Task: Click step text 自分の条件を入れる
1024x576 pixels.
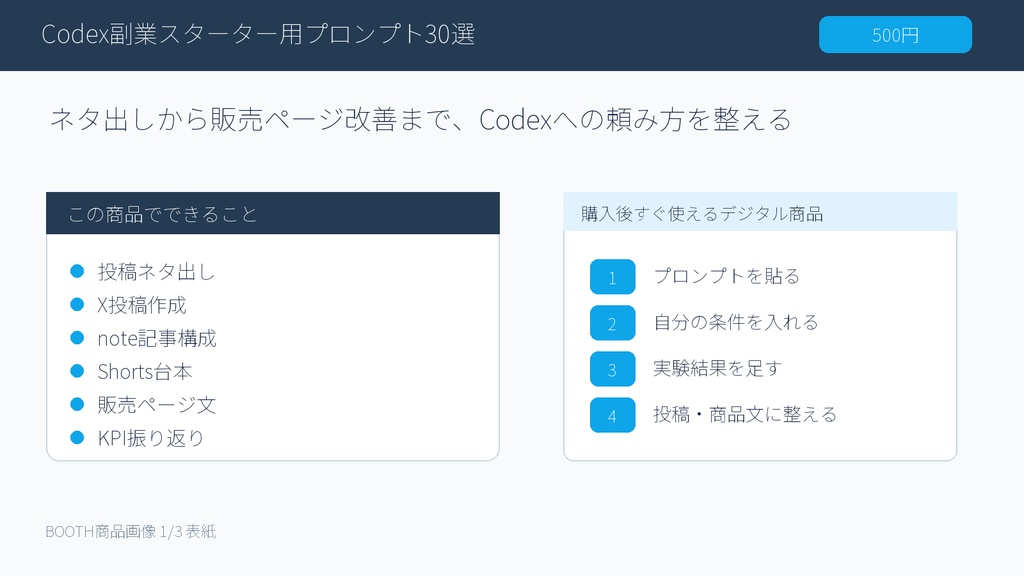Action: (x=736, y=323)
